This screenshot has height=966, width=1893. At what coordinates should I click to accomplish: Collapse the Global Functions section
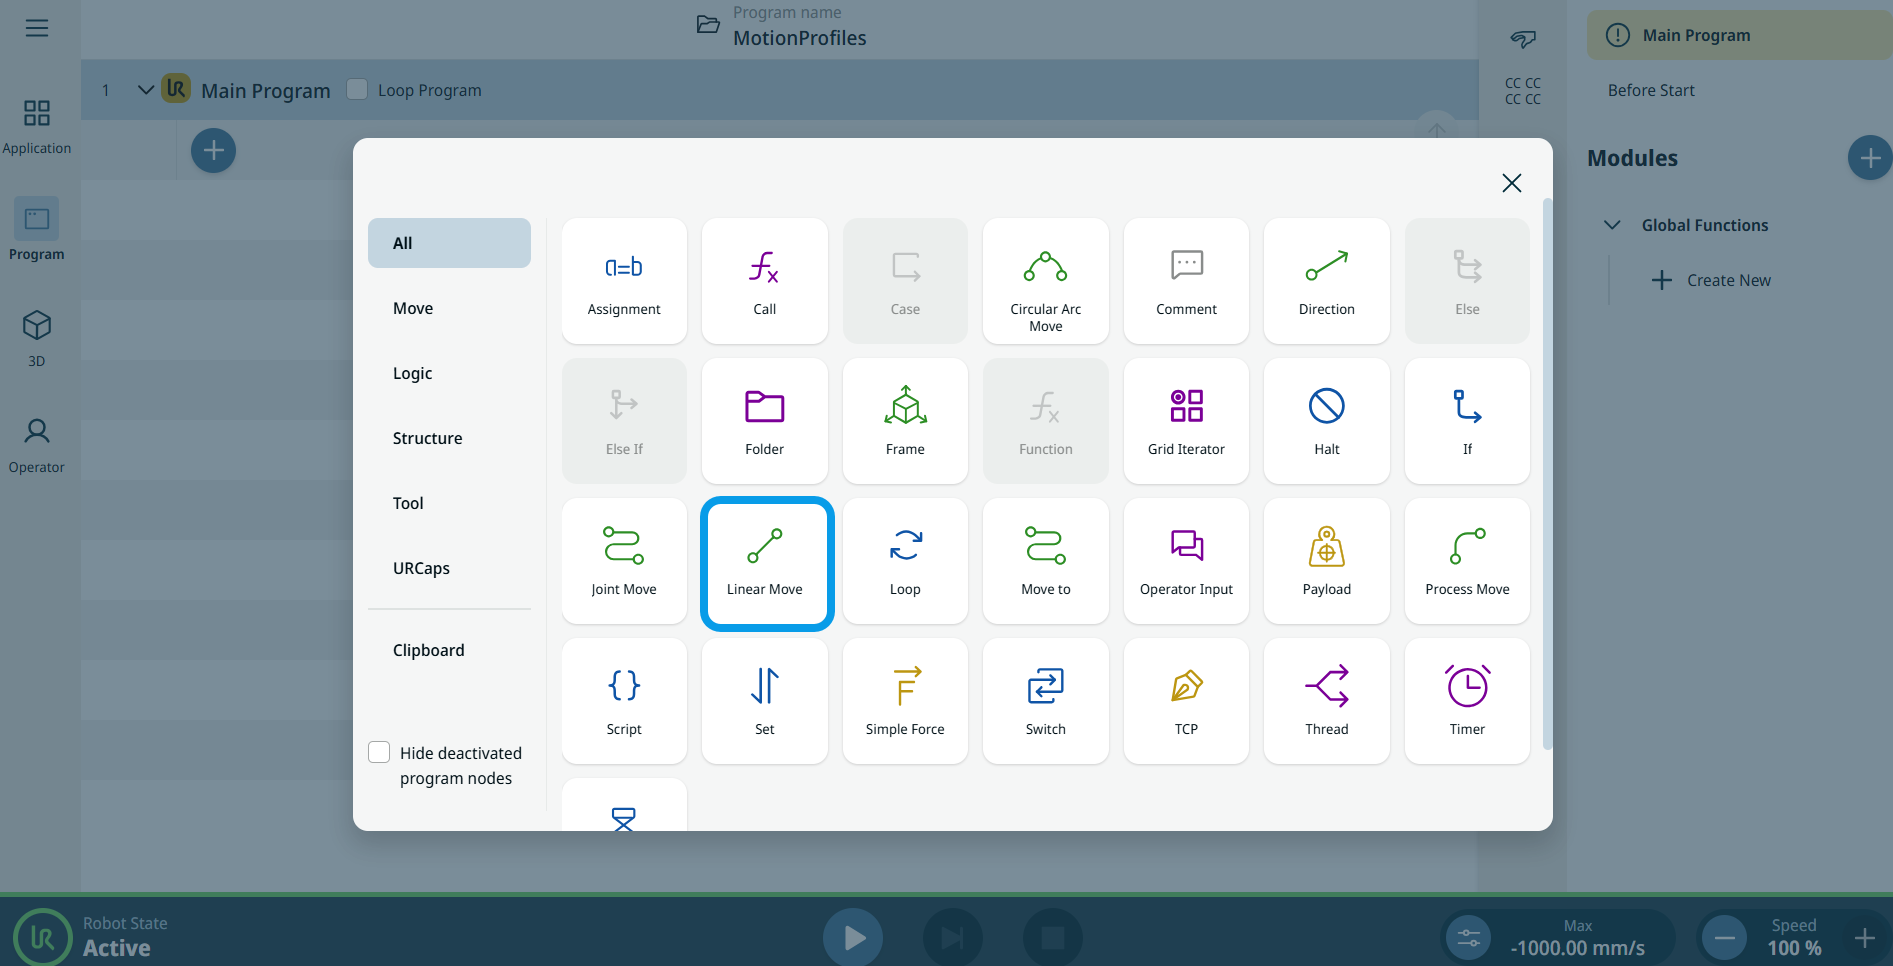pos(1612,225)
